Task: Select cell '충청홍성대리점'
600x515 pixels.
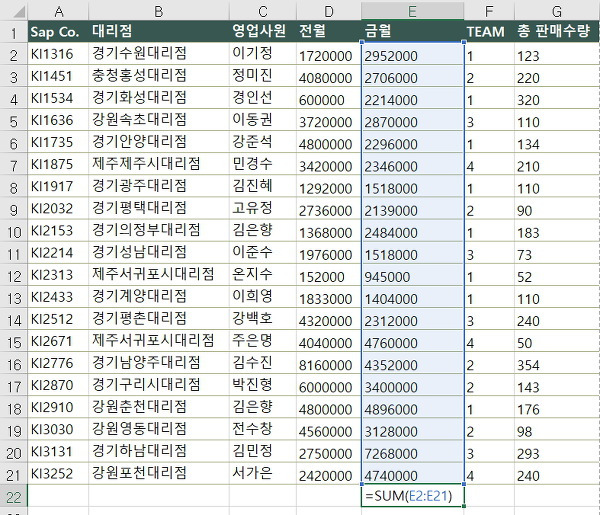Action: (159, 76)
